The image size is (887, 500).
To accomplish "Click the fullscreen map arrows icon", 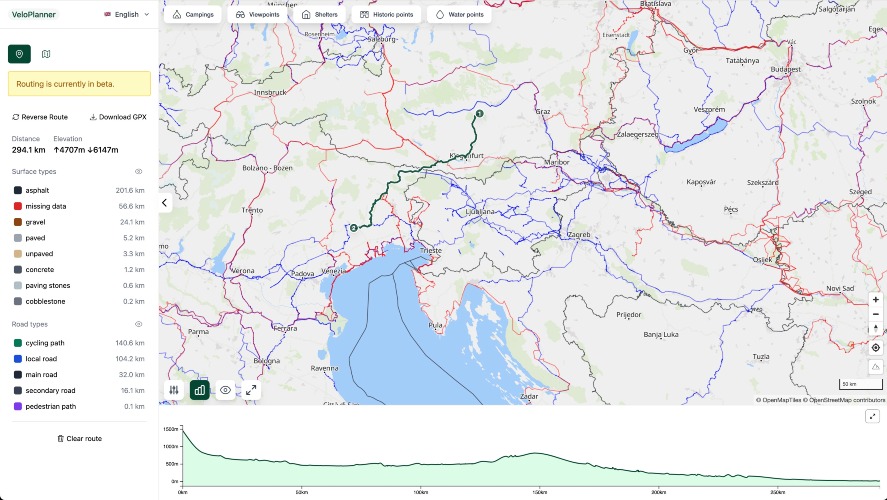I will click(251, 390).
